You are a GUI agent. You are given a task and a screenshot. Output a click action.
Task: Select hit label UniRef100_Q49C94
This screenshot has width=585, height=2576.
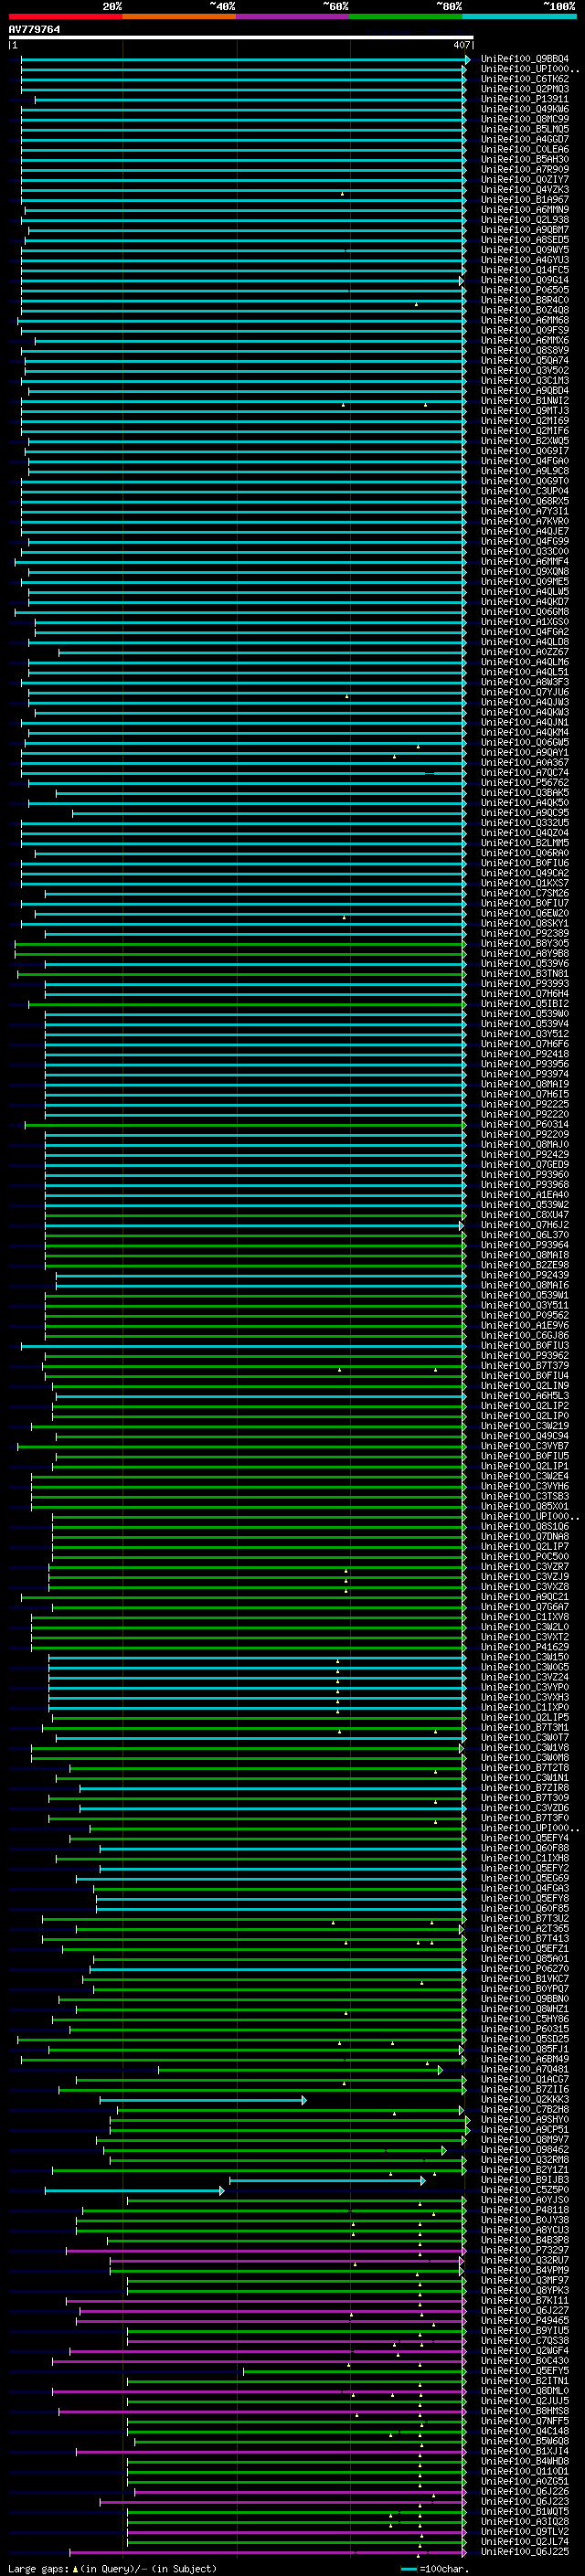coord(524,1436)
